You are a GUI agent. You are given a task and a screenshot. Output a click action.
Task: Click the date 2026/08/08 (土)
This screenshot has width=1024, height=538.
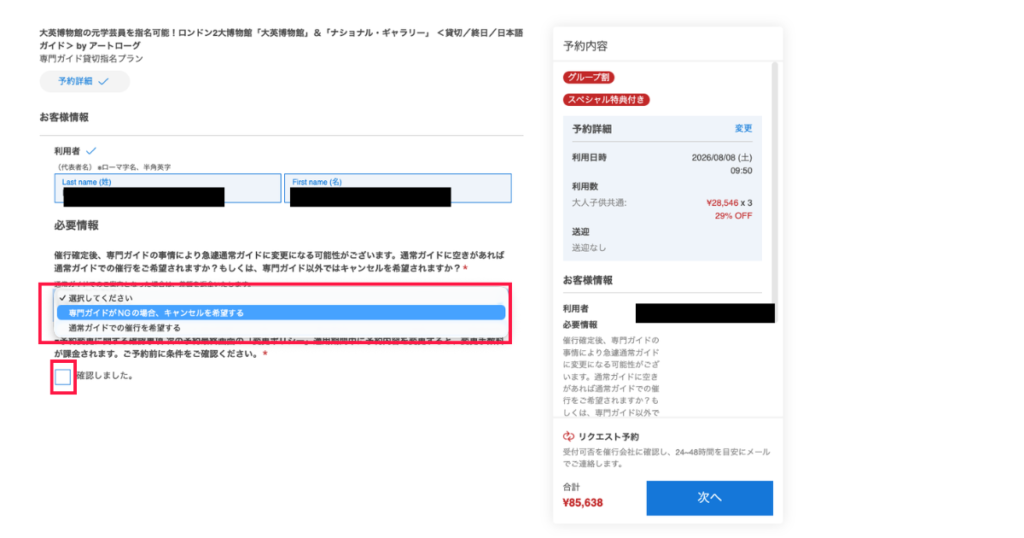(722, 157)
